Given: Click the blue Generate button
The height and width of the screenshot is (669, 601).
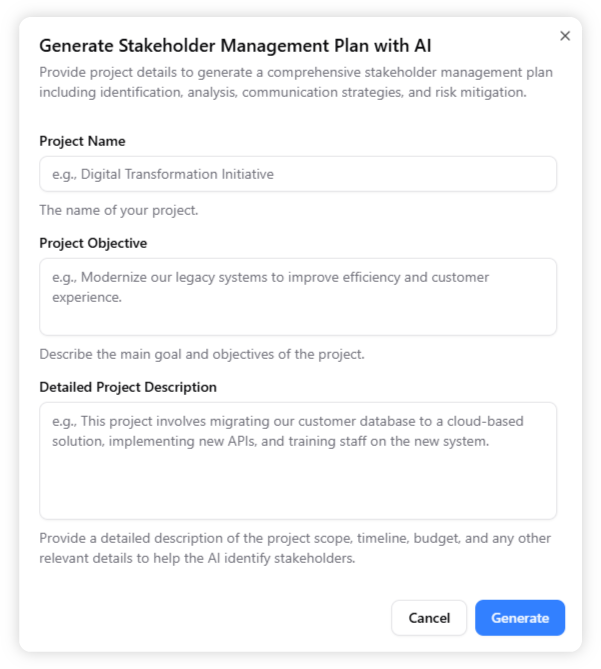Looking at the screenshot, I should click(x=519, y=618).
